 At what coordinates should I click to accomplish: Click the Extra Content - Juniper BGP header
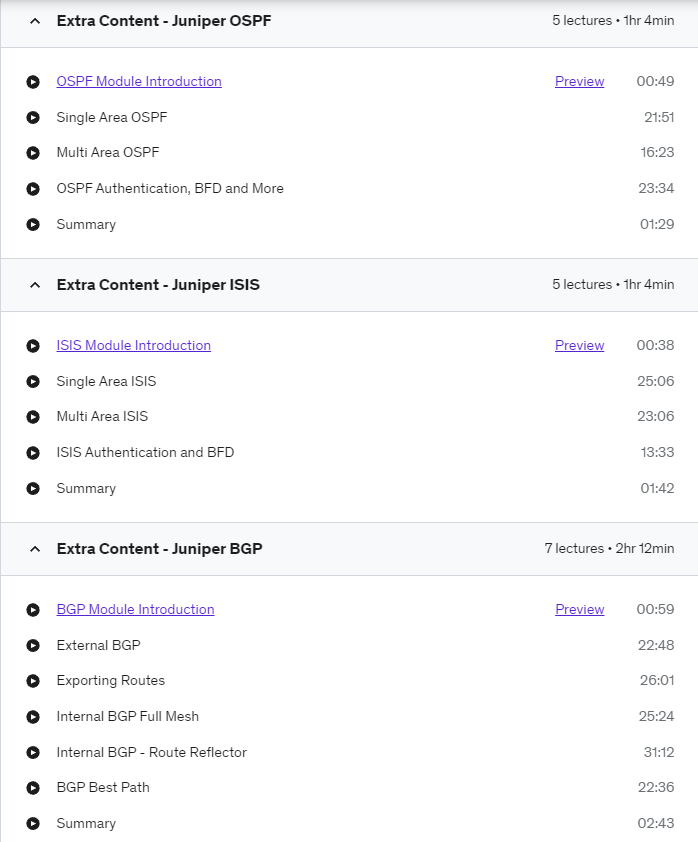point(349,549)
